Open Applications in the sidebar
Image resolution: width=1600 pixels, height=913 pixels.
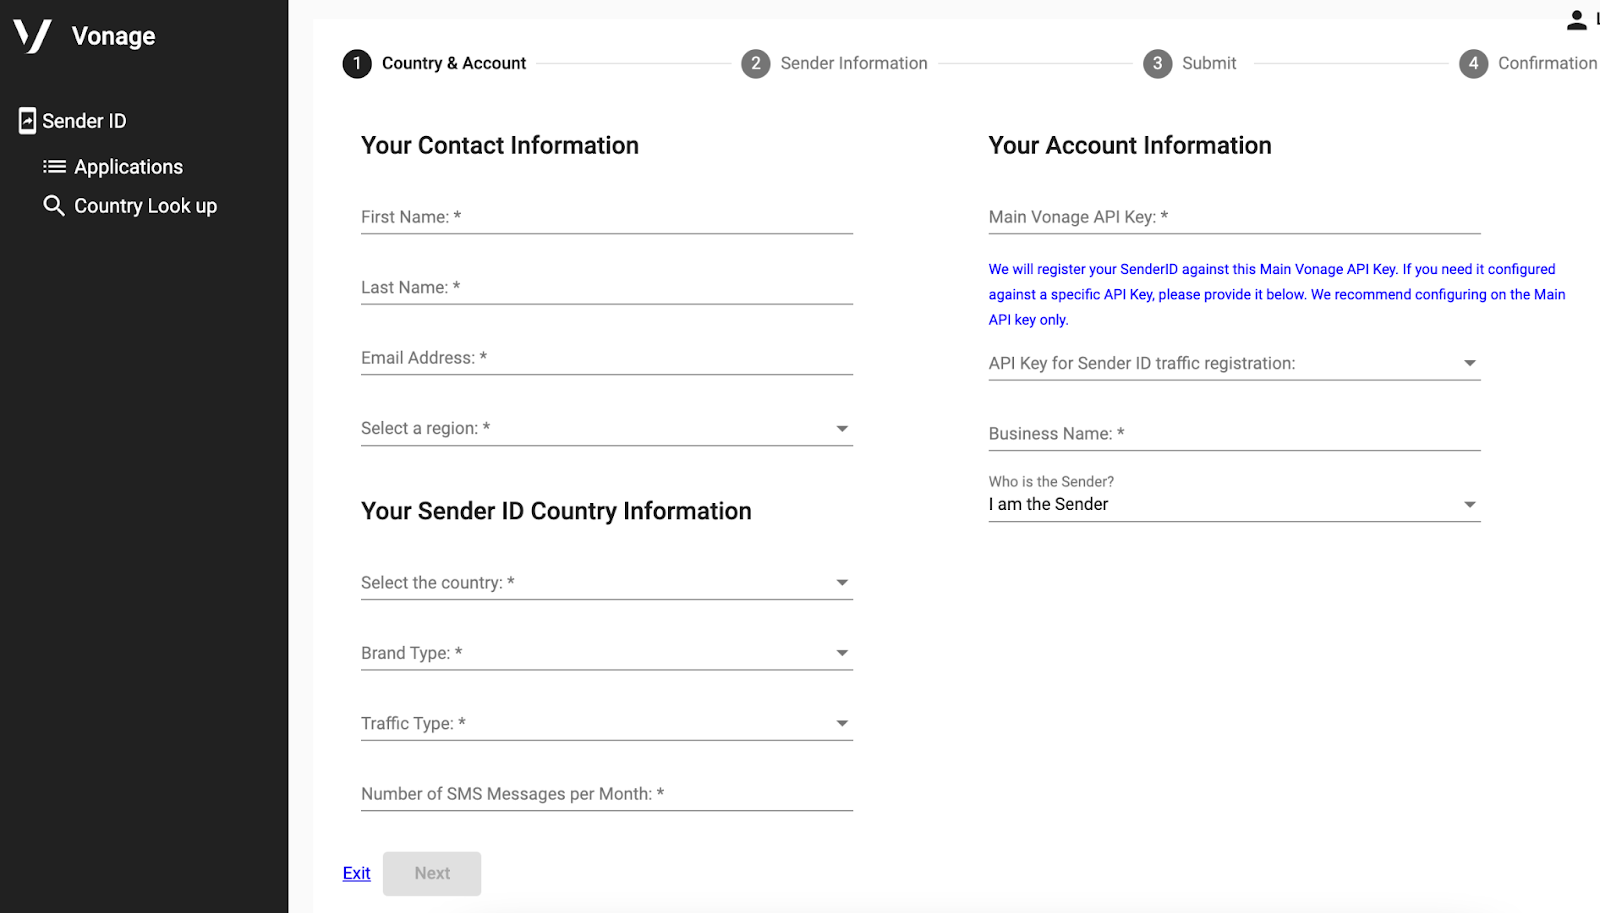(x=128, y=167)
